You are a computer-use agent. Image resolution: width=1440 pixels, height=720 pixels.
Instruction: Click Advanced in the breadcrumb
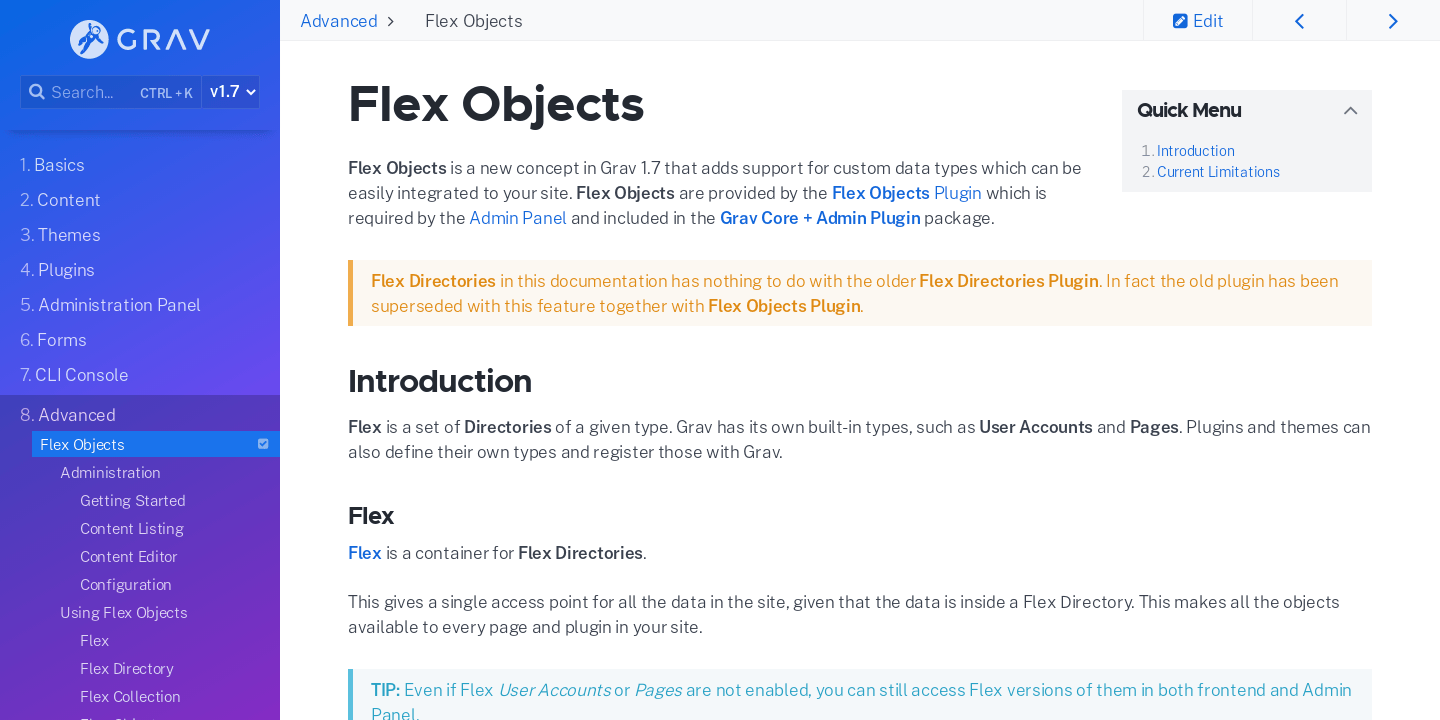point(339,21)
